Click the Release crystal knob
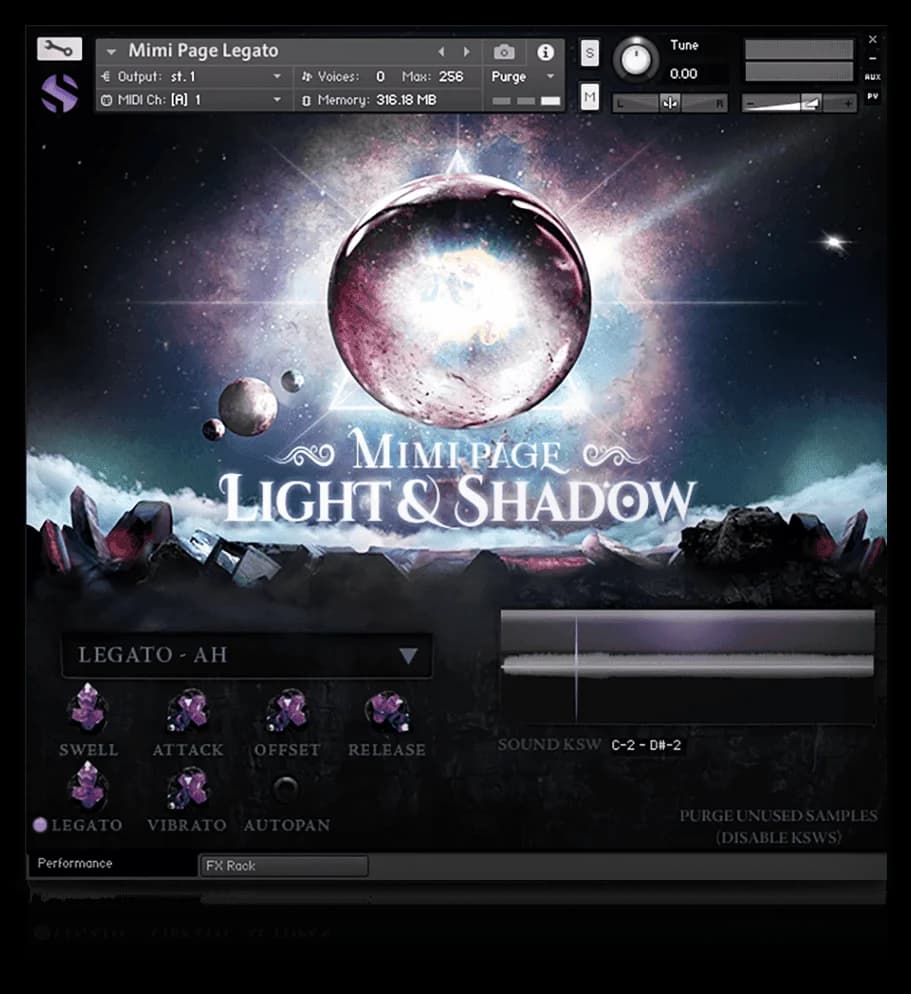 (x=387, y=711)
